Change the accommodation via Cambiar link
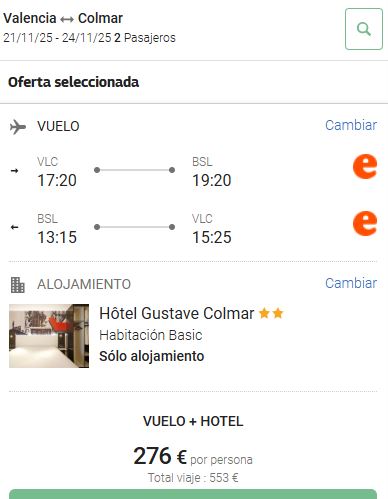This screenshot has width=388, height=499. 351,283
